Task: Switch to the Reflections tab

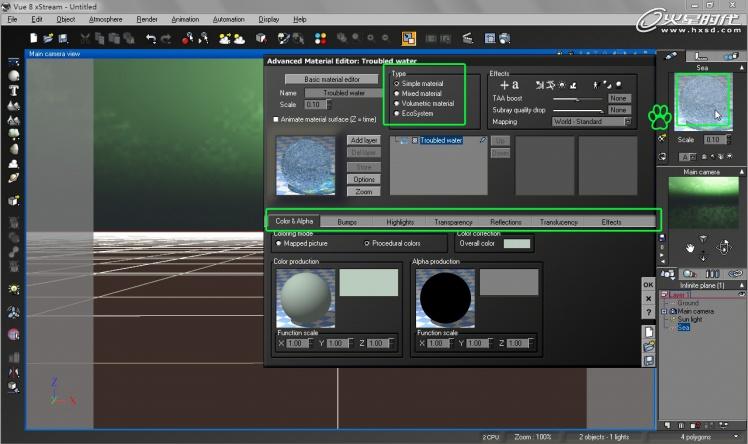Action: [506, 222]
